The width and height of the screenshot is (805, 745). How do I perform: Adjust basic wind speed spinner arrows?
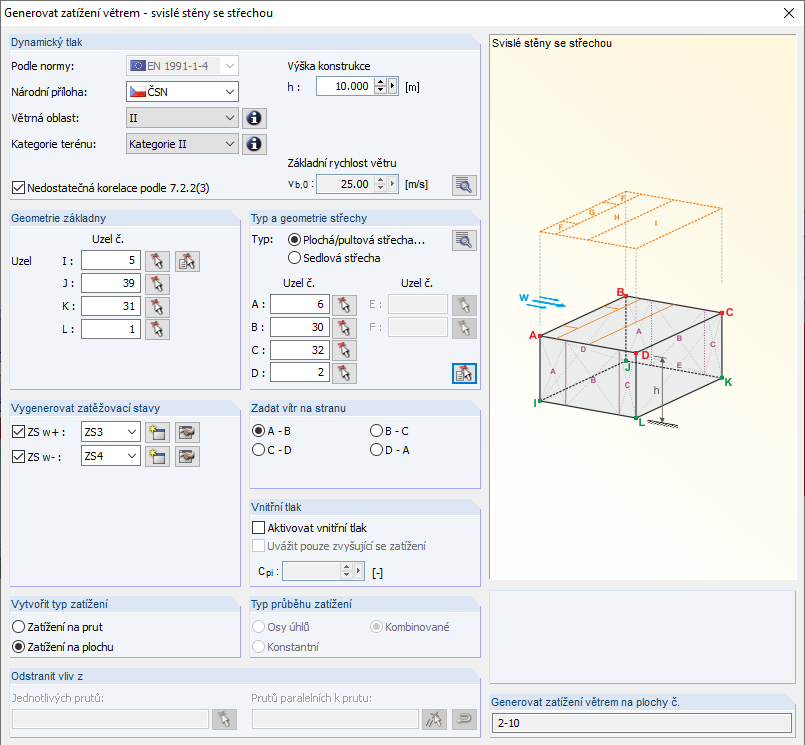point(380,184)
